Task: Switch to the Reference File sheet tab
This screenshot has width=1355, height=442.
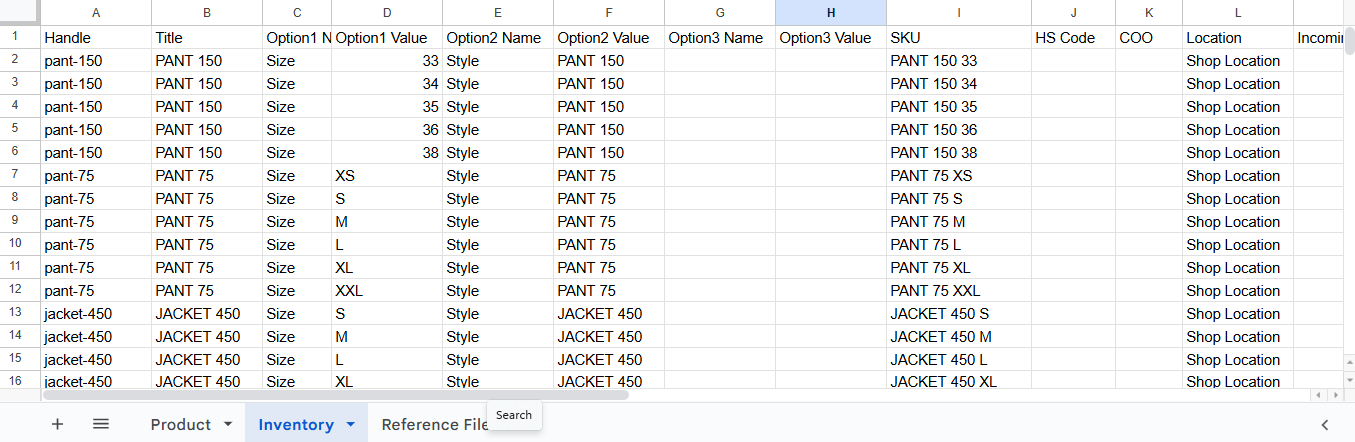Action: point(432,424)
